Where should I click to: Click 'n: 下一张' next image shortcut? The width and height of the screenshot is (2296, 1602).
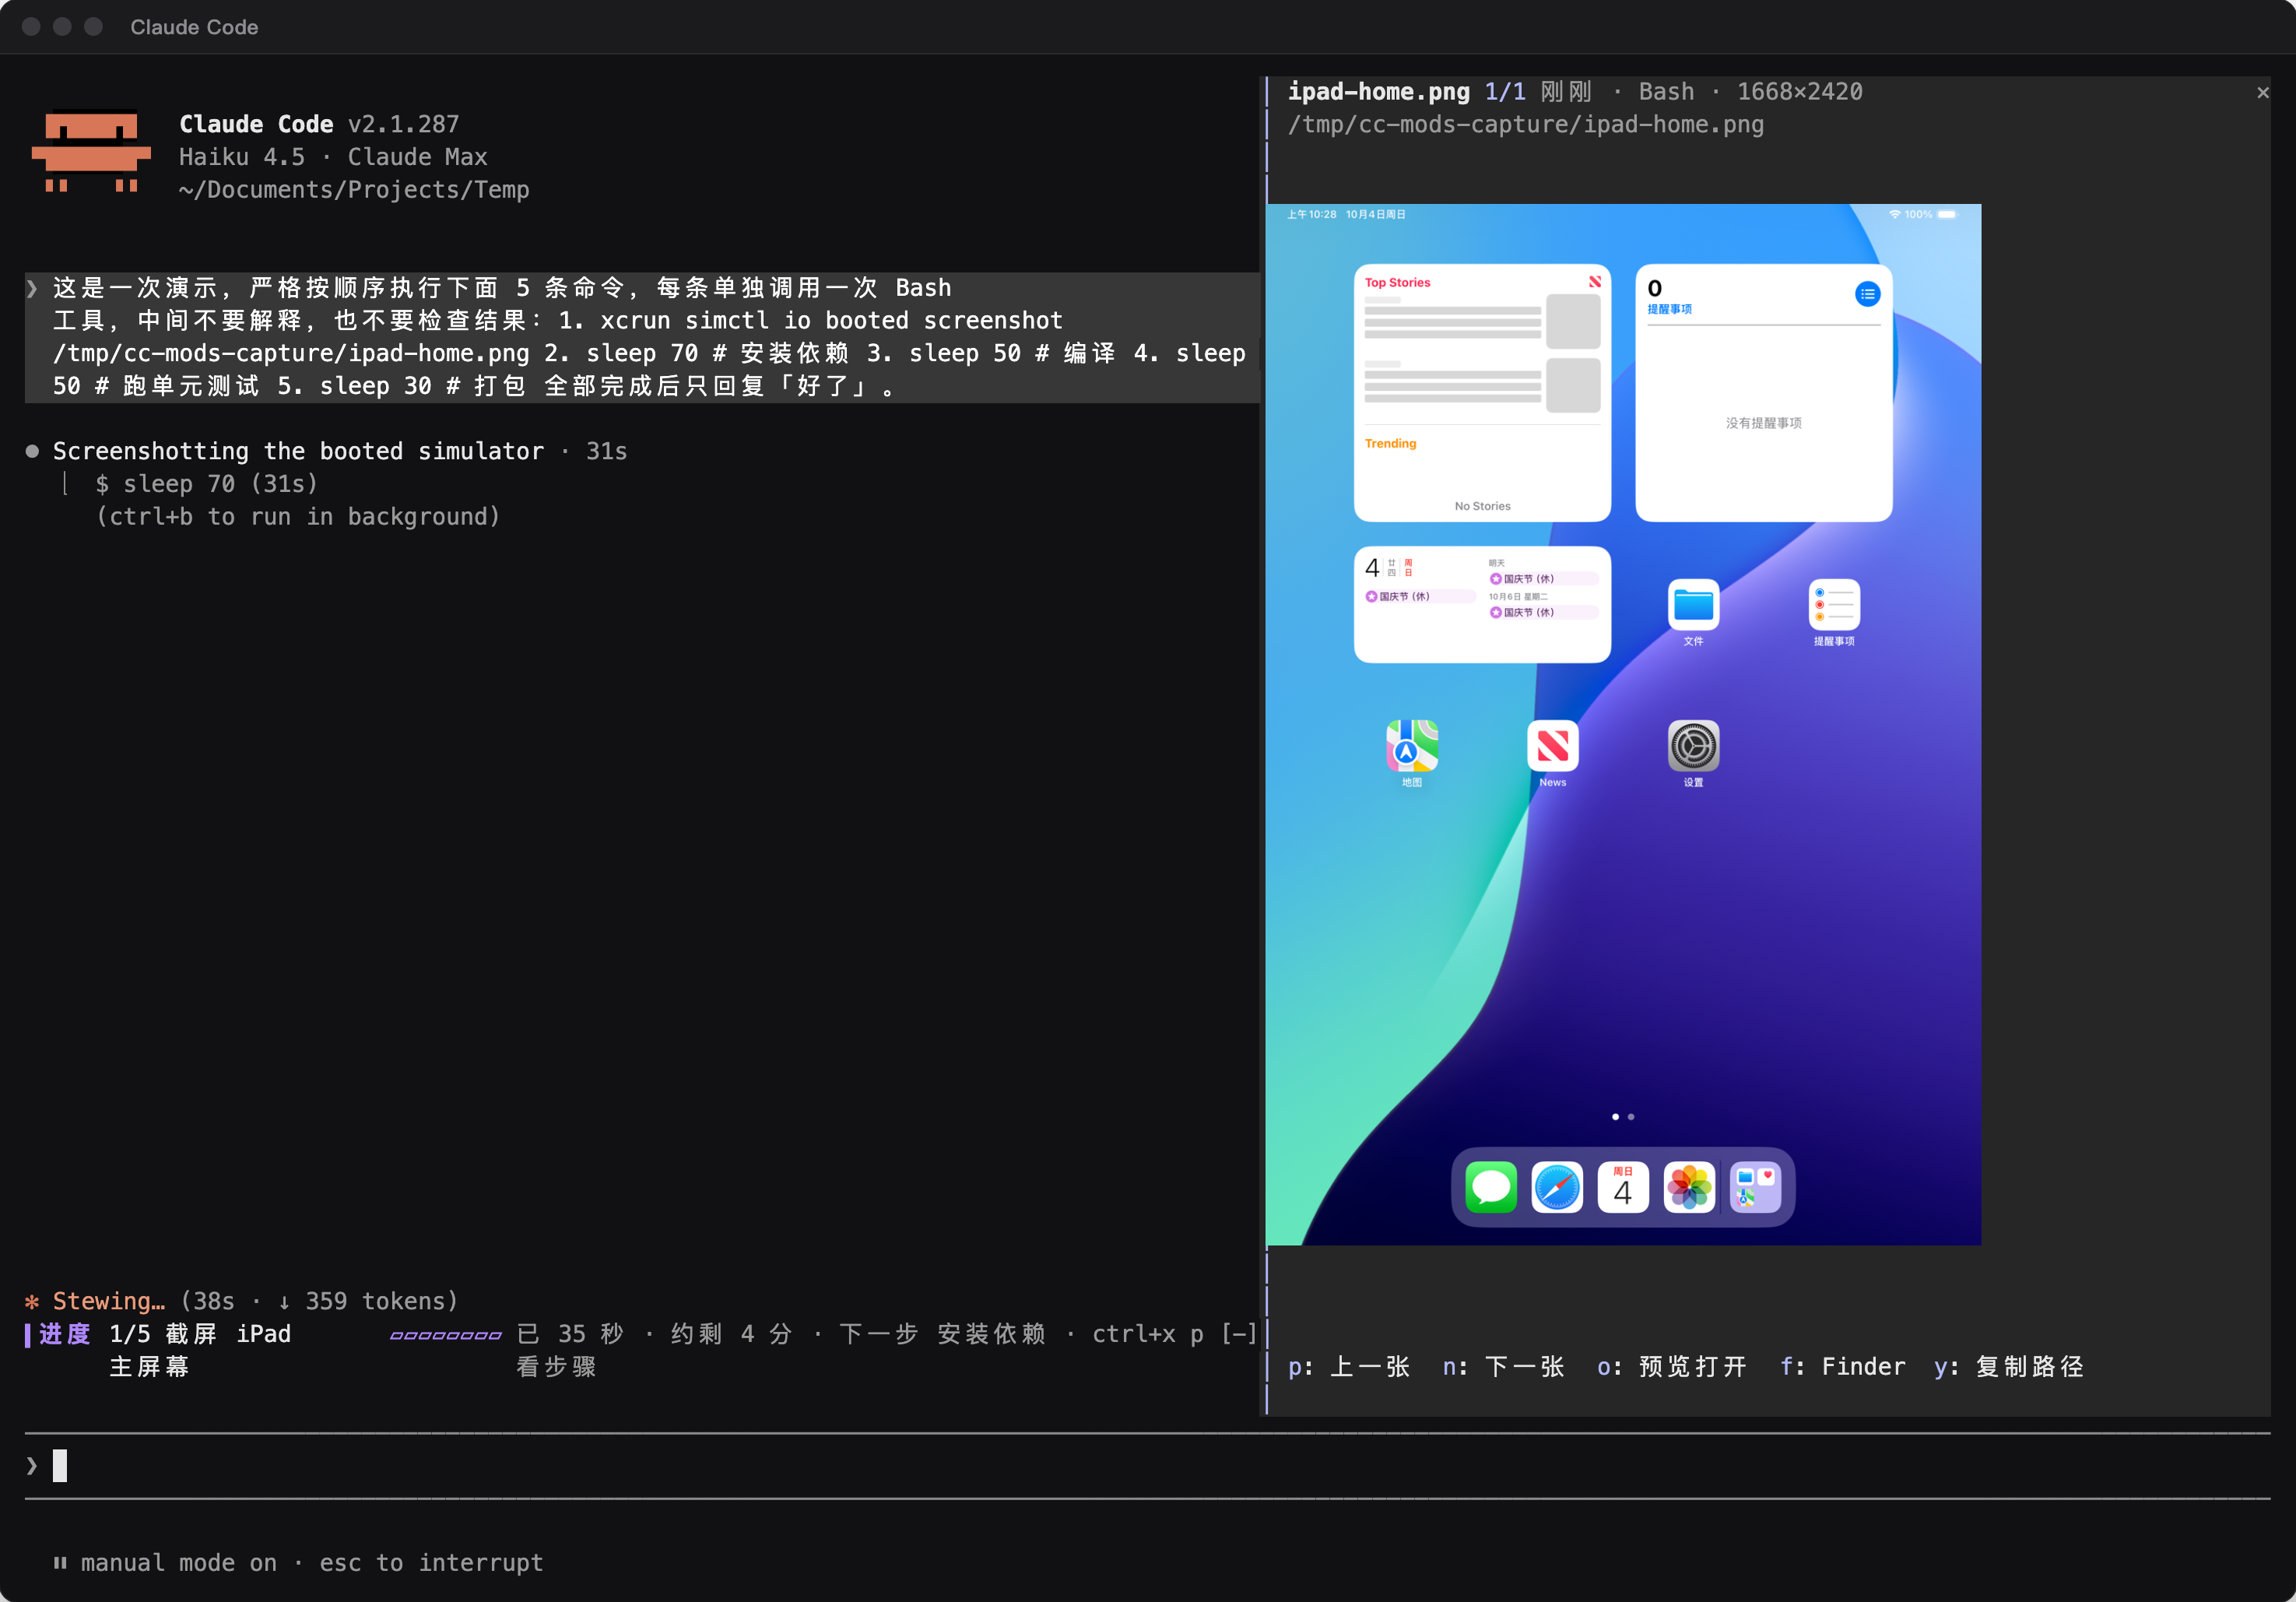click(x=1503, y=1367)
